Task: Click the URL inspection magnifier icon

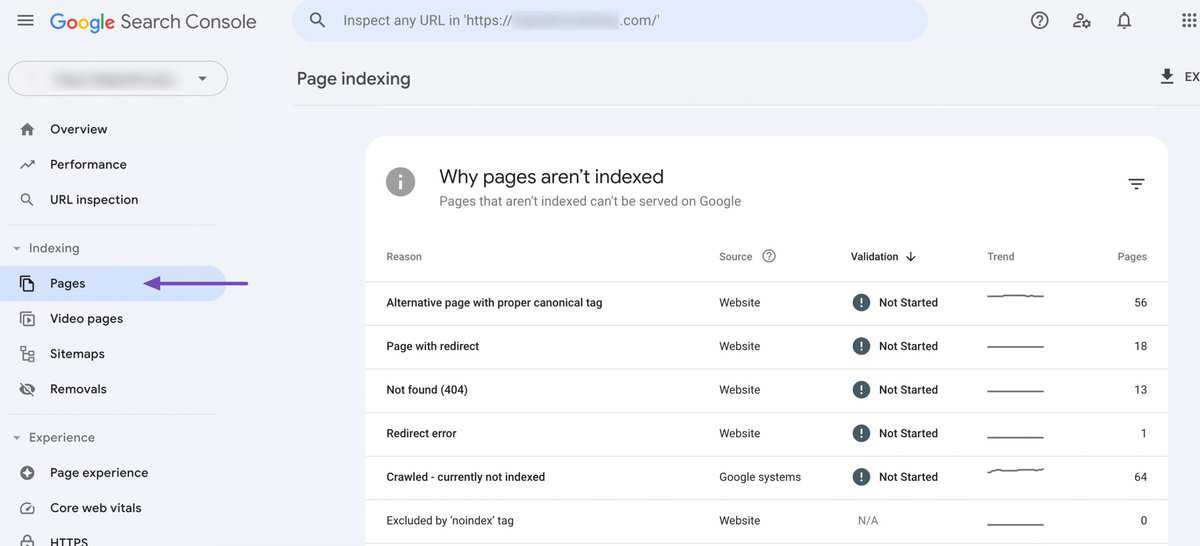Action: pos(27,200)
